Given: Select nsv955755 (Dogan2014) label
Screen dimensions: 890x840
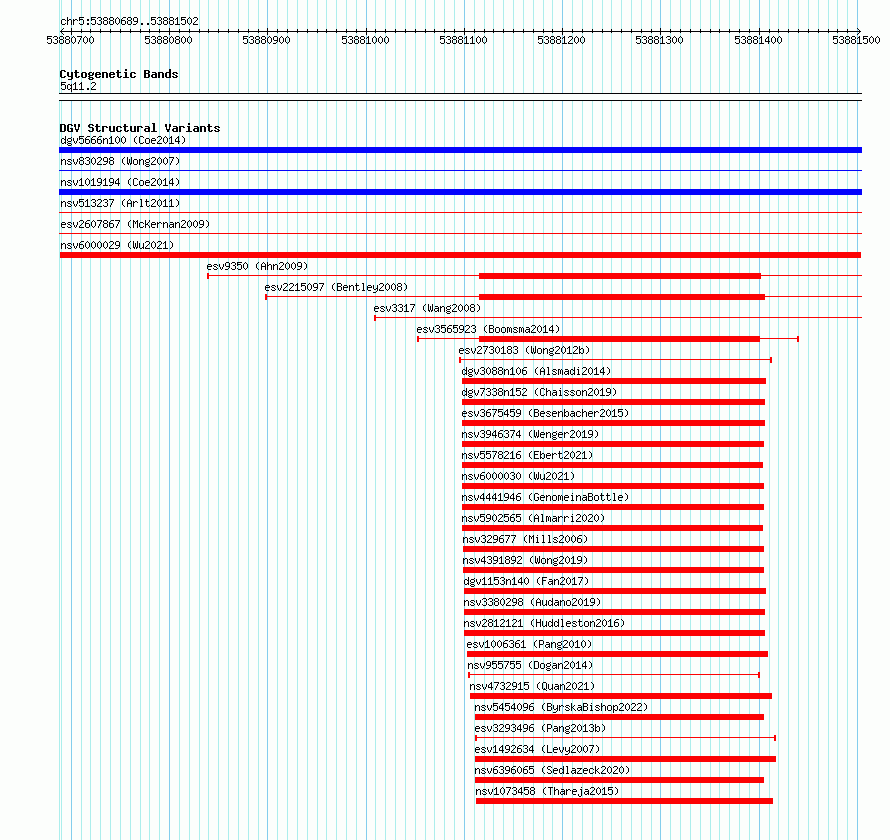Looking at the screenshot, I should point(530,665).
